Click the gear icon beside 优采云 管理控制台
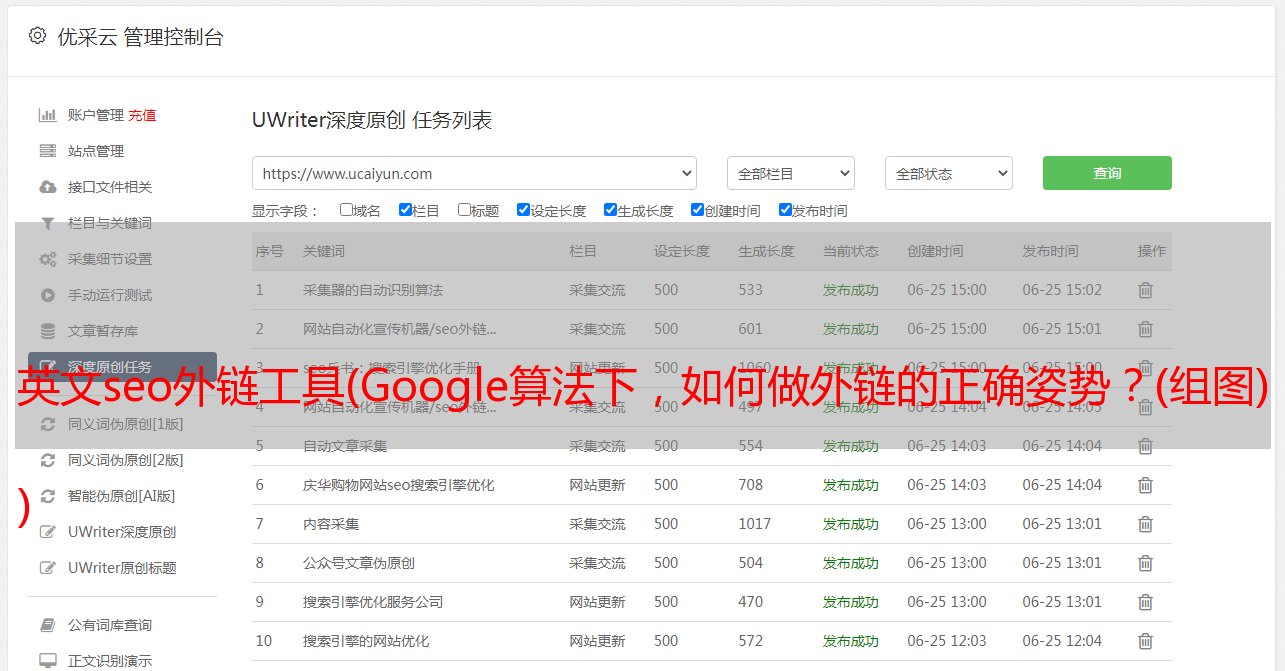 37,36
